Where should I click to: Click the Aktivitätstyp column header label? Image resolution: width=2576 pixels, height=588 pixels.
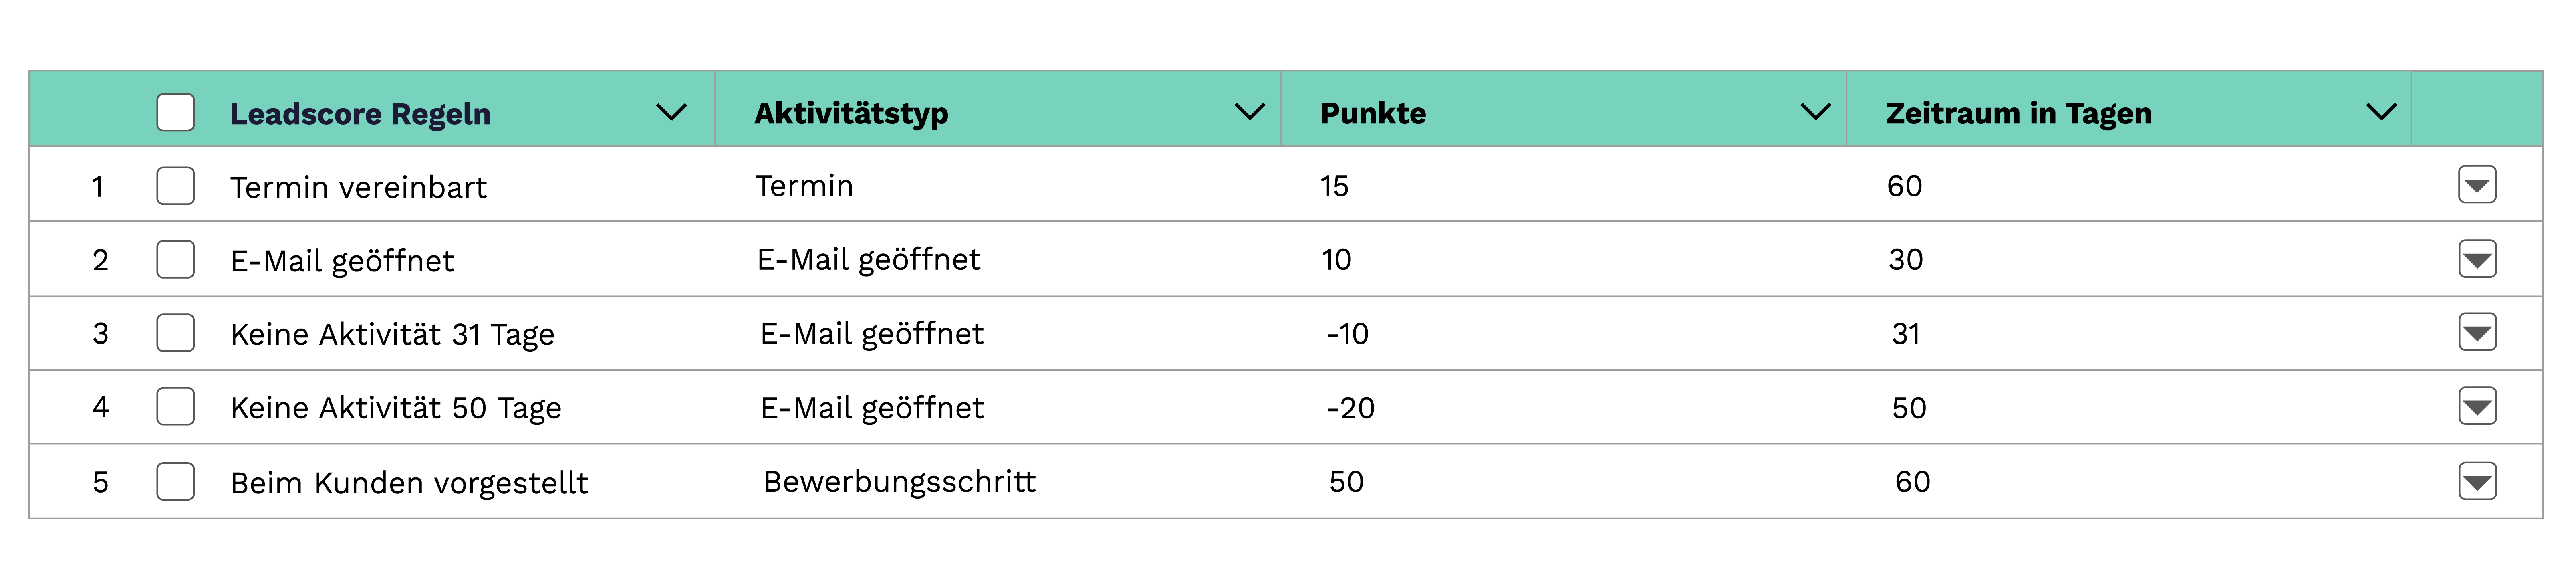pyautogui.click(x=851, y=114)
